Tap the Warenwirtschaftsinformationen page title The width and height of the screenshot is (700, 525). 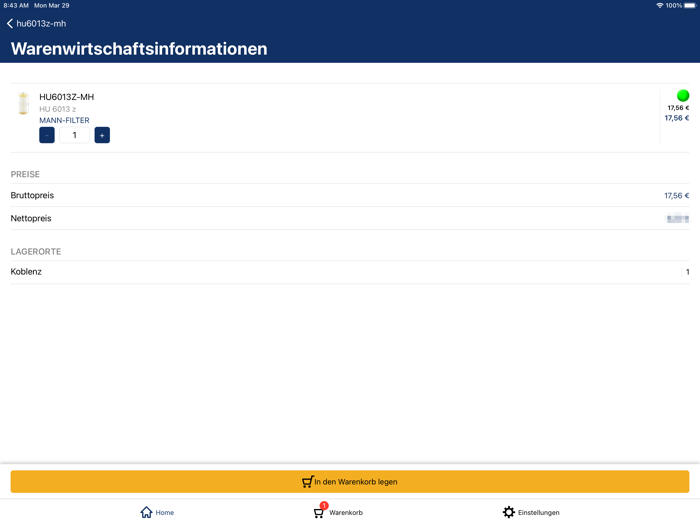[139, 49]
